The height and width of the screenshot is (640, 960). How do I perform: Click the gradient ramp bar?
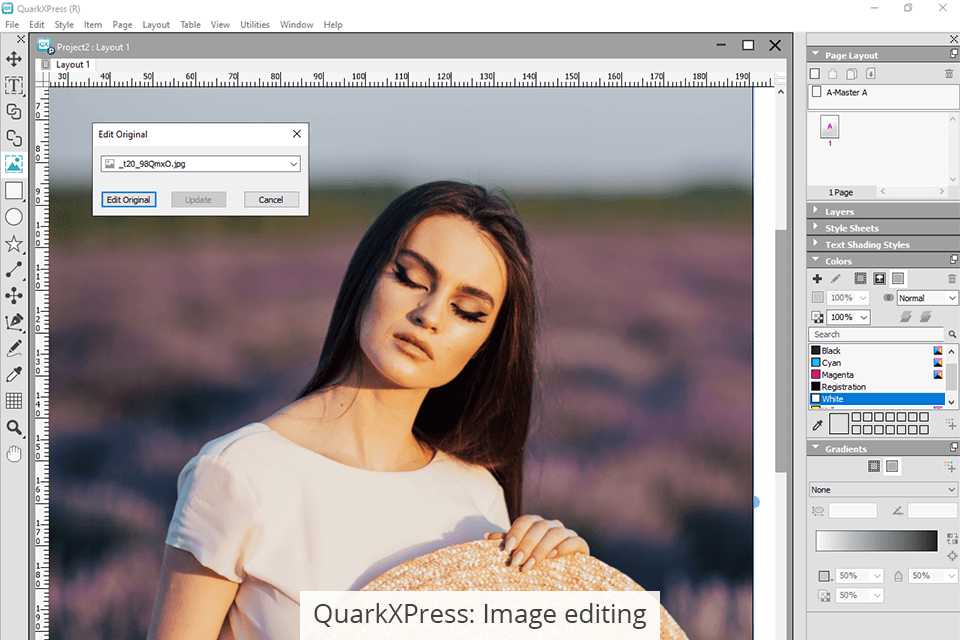click(x=876, y=541)
